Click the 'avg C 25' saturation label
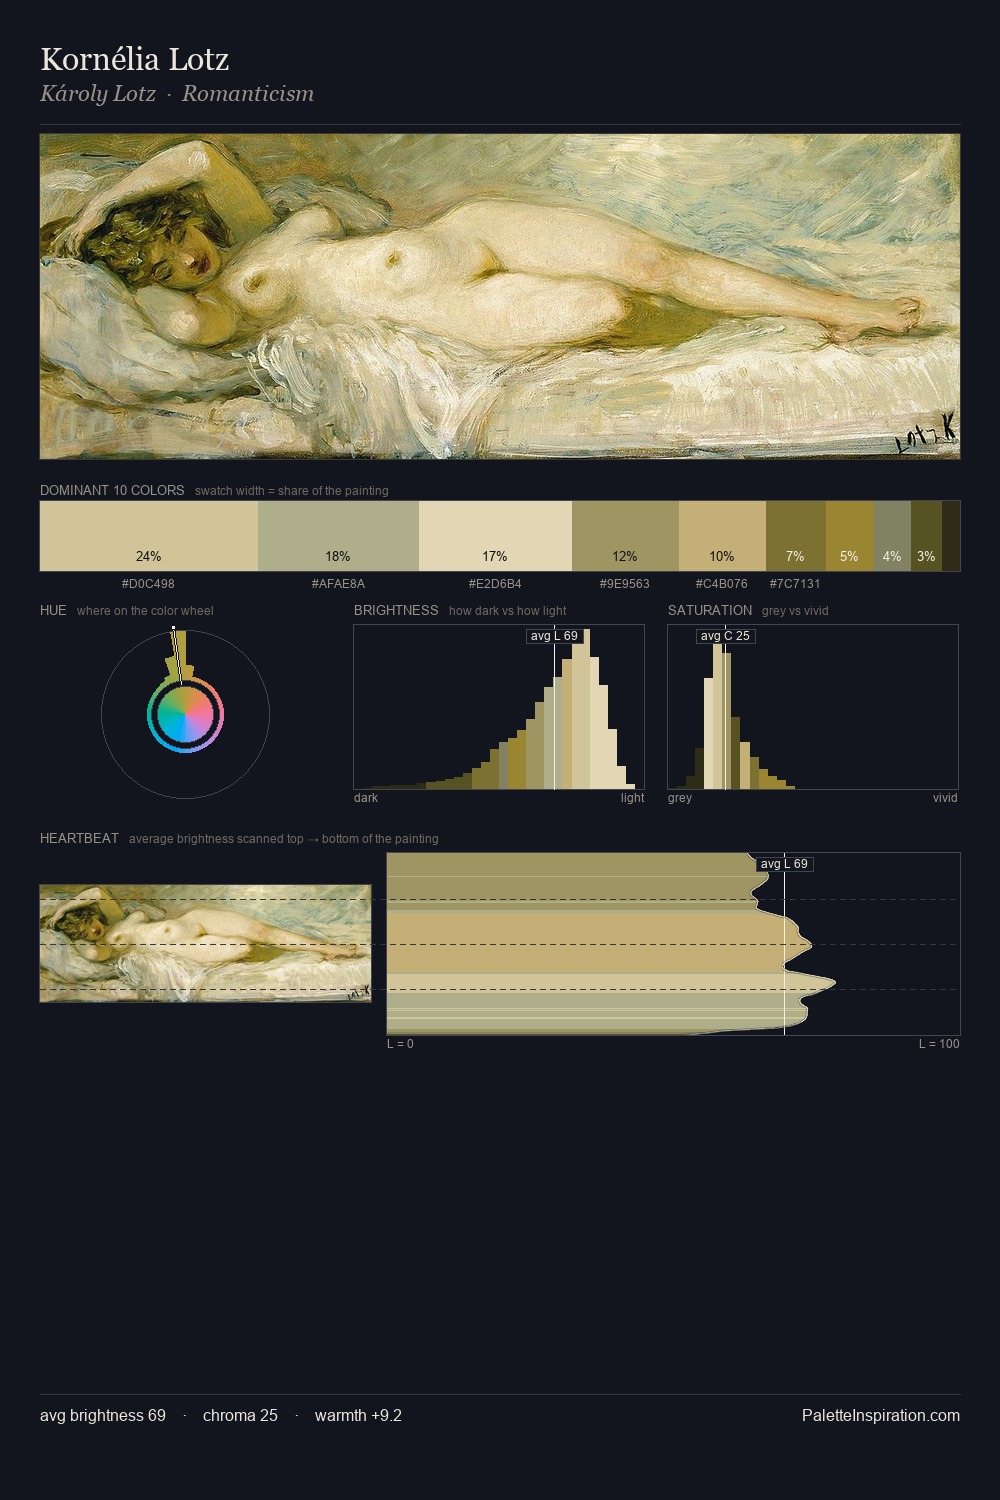Screen dimensions: 1000x1500 (x=725, y=636)
